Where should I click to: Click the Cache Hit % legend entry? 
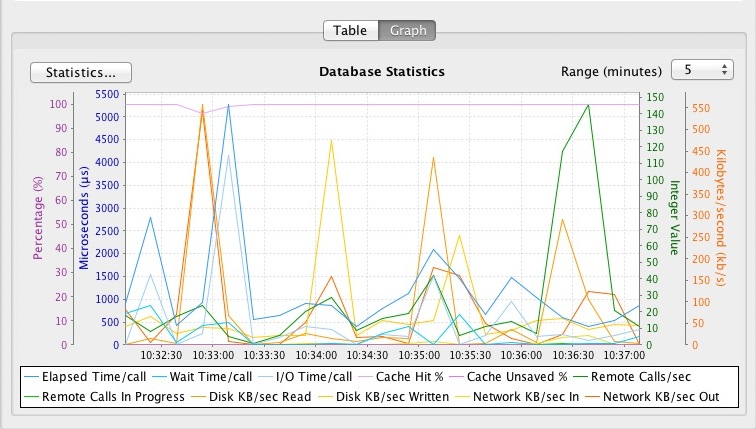pyautogui.click(x=402, y=377)
